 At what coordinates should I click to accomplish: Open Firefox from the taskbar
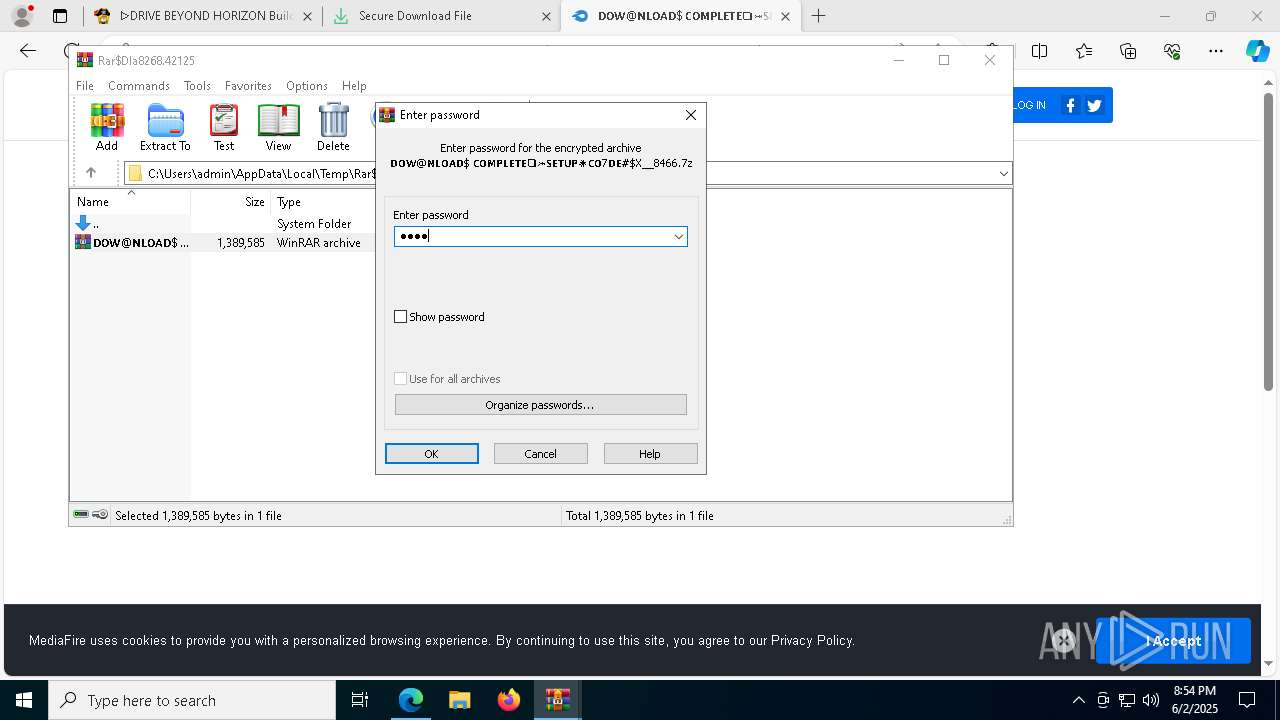509,700
